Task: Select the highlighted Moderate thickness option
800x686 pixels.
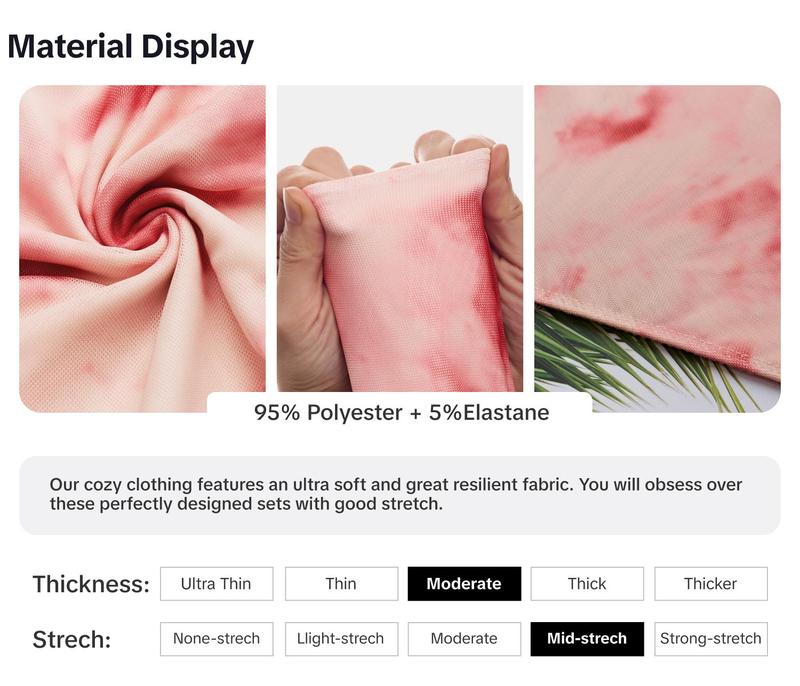Action: coord(464,583)
